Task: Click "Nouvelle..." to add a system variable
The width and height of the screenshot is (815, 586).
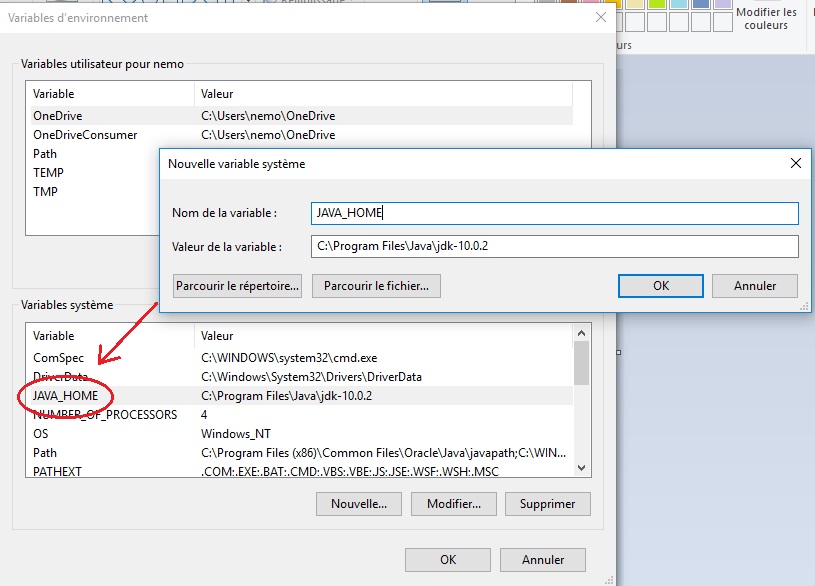Action: coord(358,504)
